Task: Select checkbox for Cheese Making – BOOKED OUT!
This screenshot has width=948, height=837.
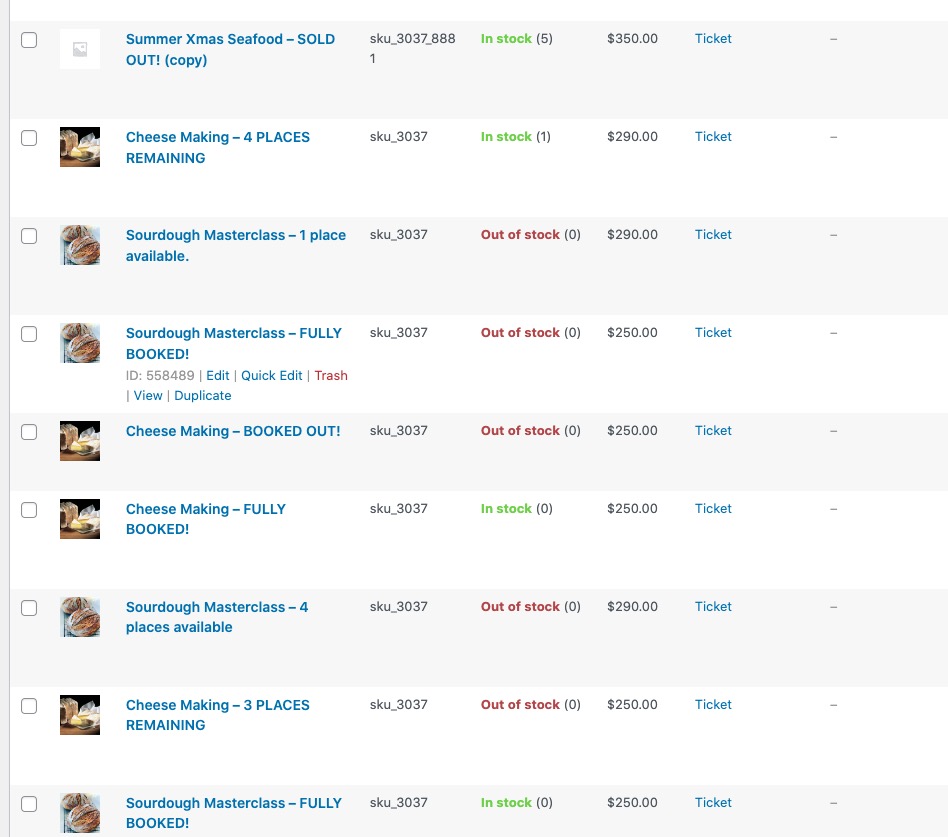Action: tap(29, 432)
